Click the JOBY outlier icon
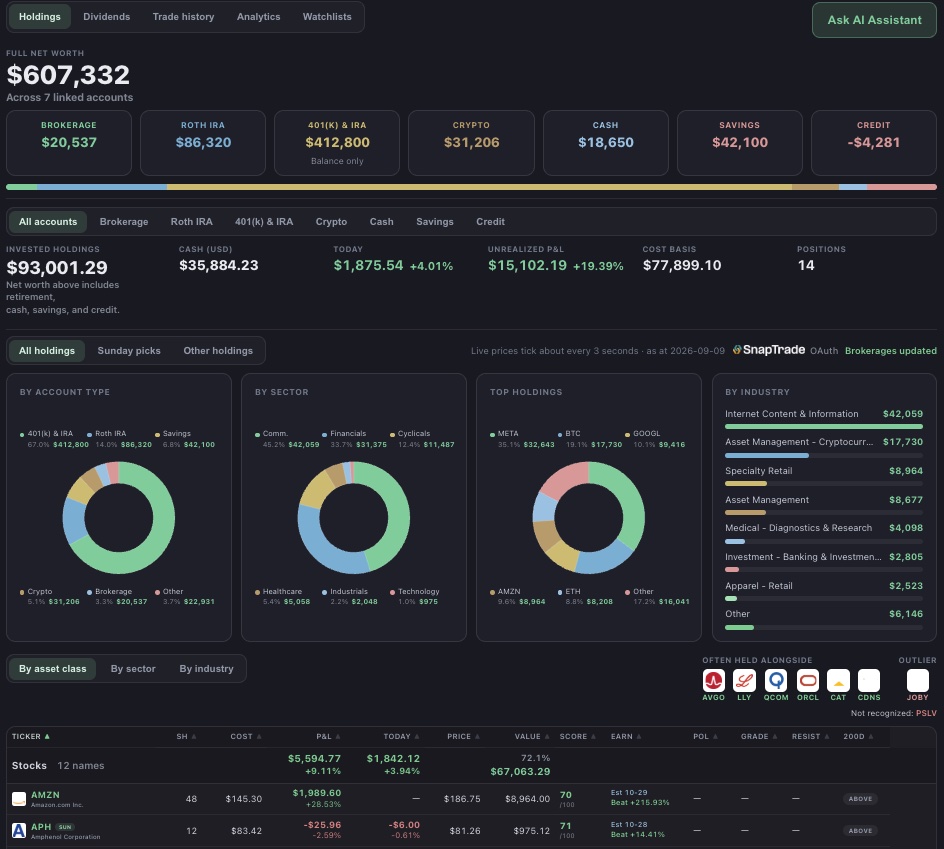 coord(918,680)
